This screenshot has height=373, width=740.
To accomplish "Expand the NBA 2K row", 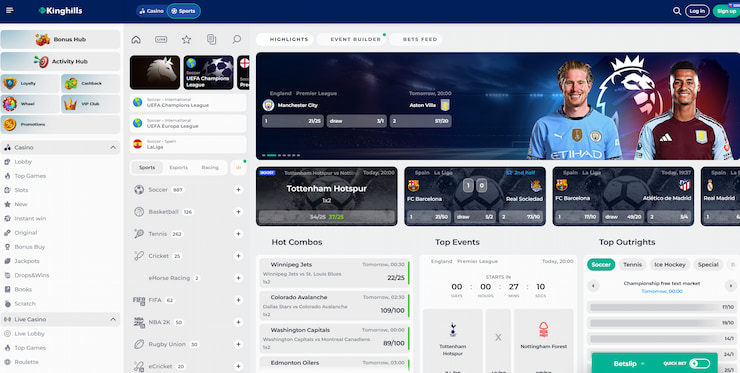I will [x=238, y=322].
